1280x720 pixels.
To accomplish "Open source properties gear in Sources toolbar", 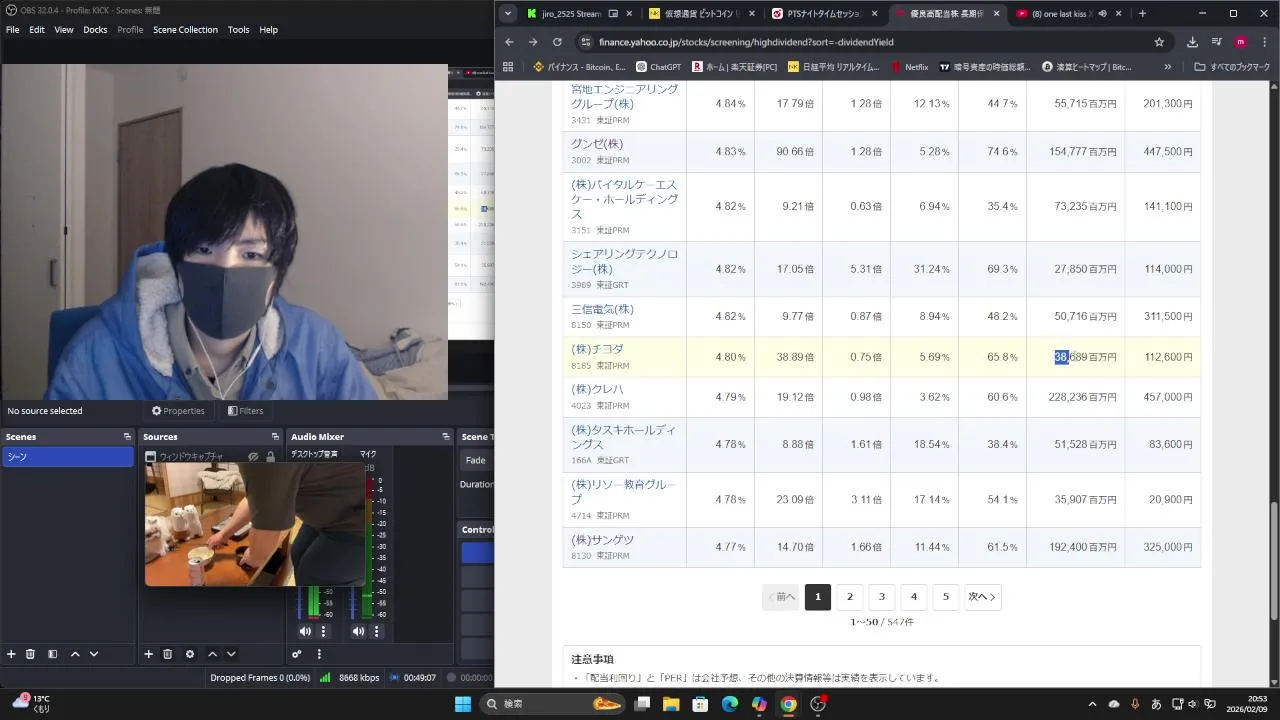I will point(190,654).
